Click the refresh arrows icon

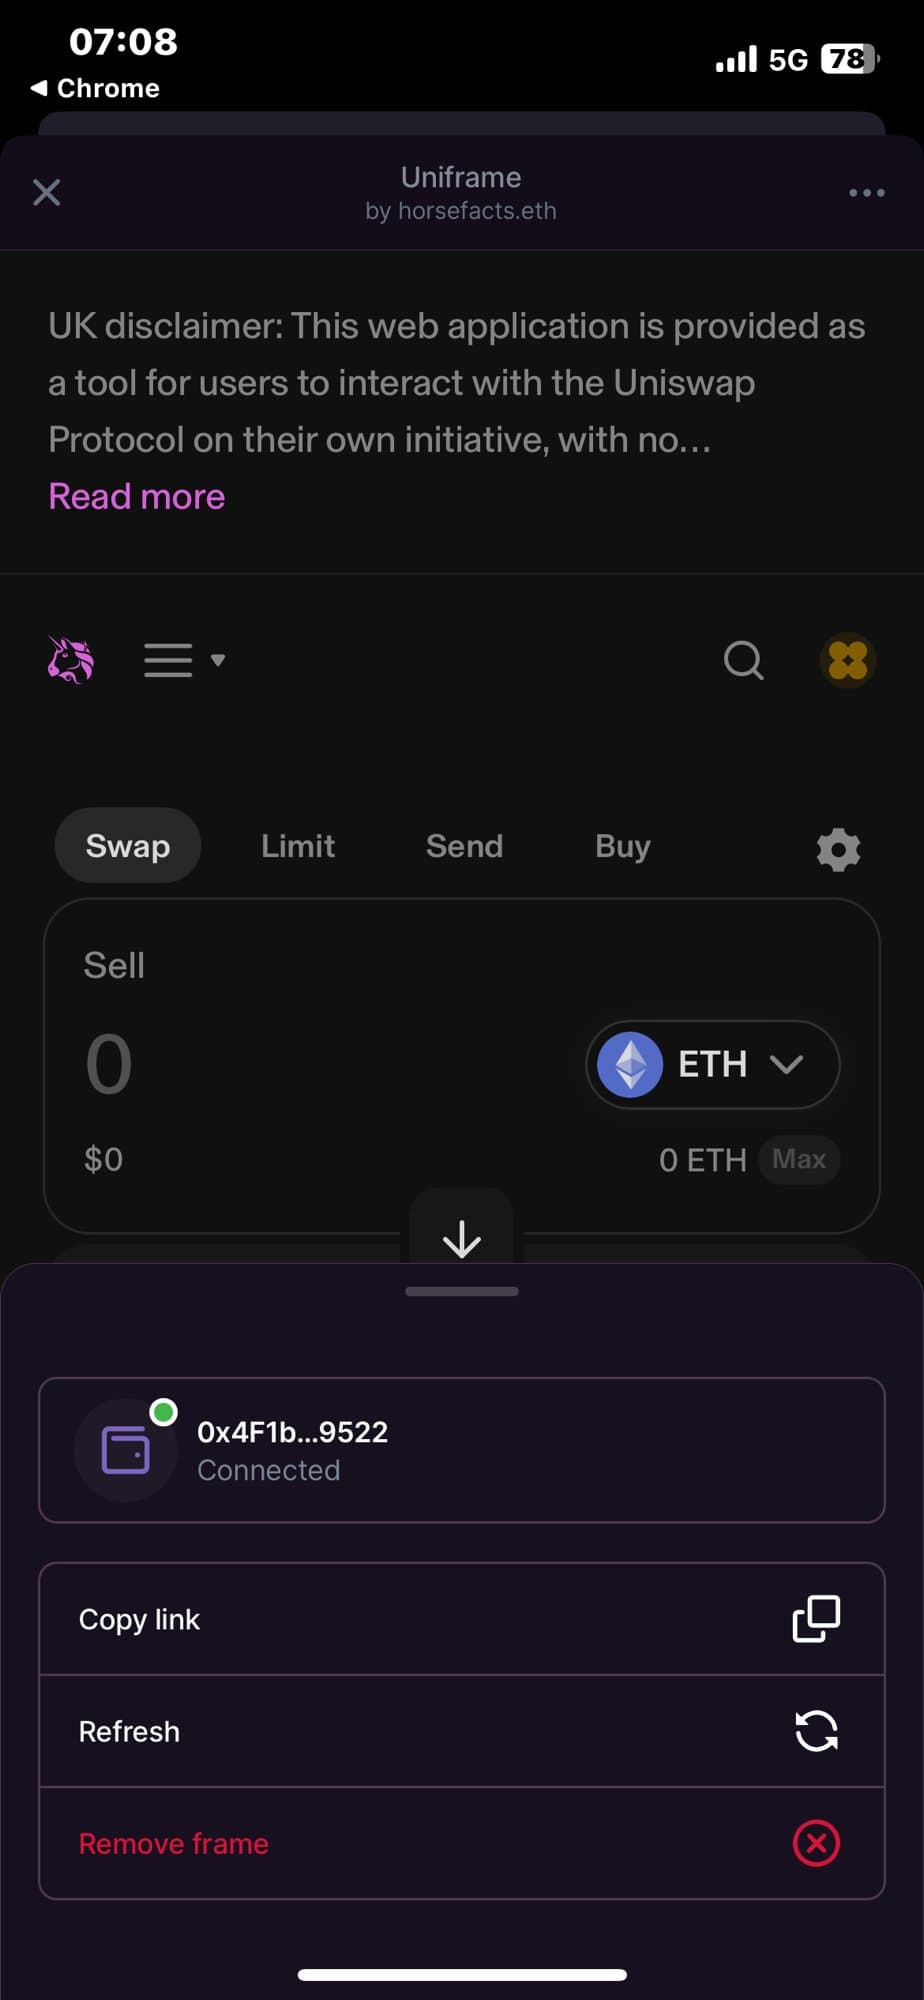coord(816,1731)
